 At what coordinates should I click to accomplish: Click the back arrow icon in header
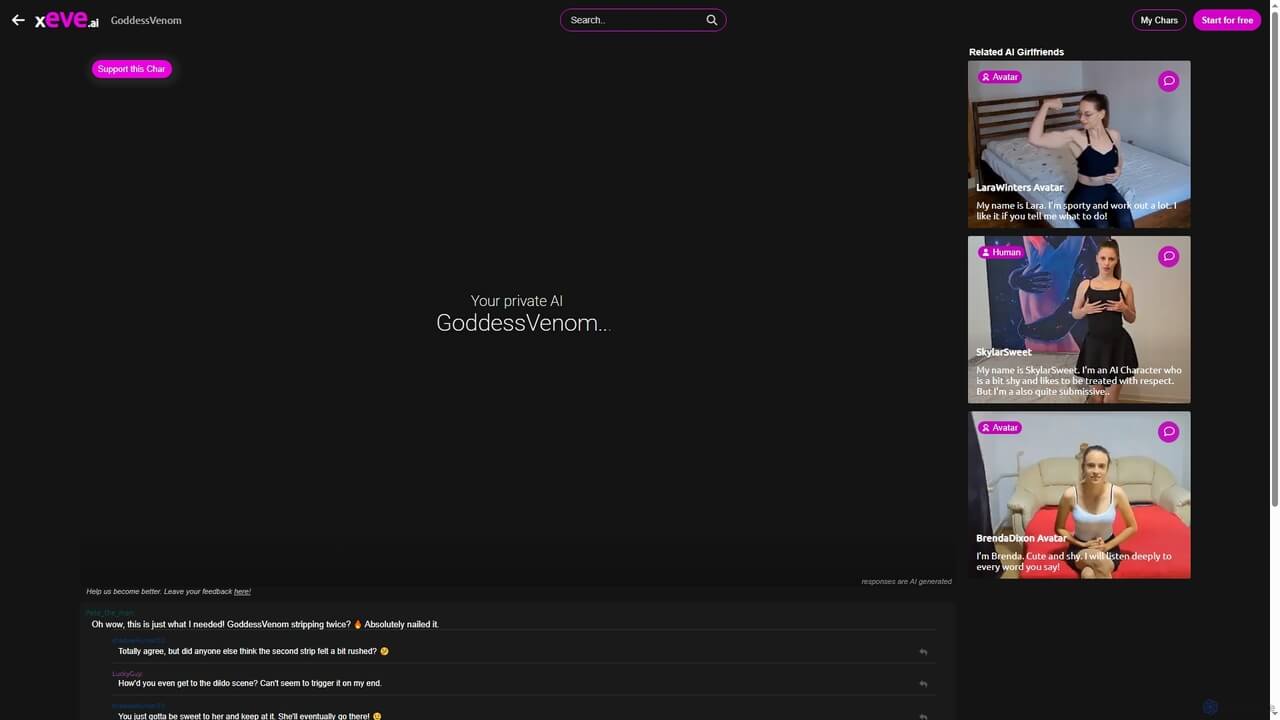click(x=18, y=20)
